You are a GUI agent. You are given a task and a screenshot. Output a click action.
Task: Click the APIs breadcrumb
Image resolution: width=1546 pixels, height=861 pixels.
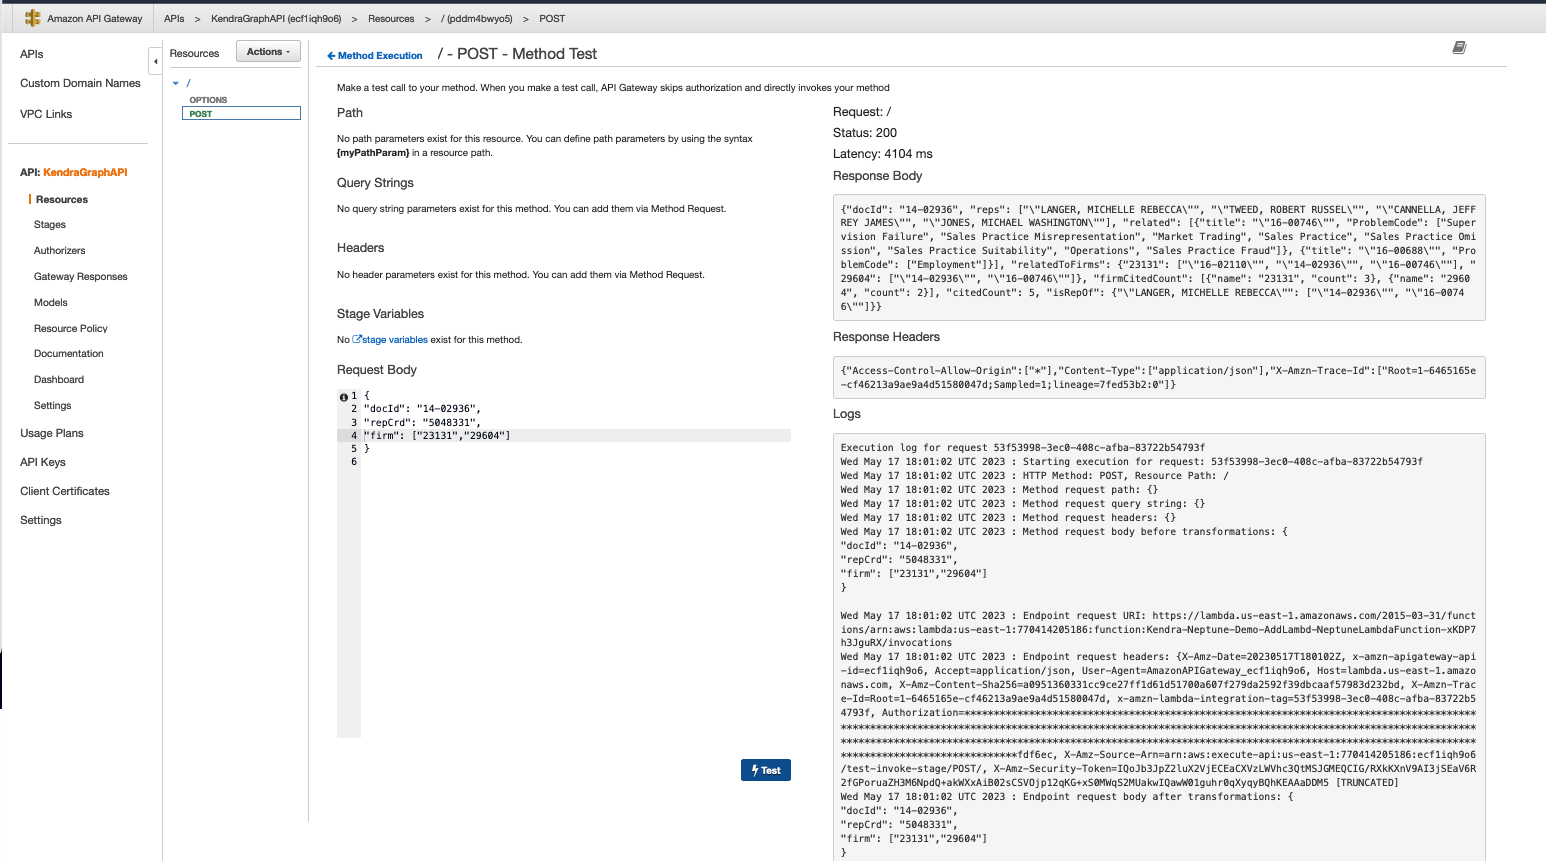click(174, 19)
